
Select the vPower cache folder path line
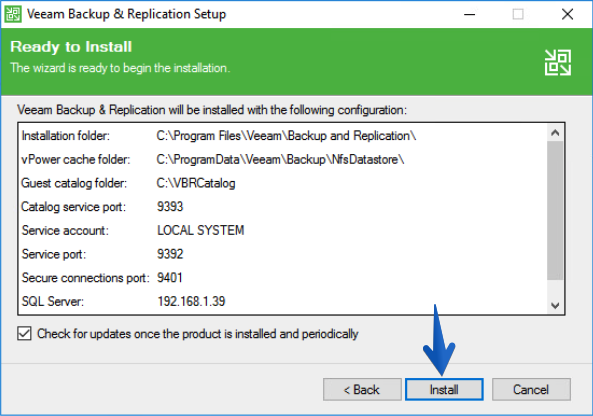pos(280,160)
